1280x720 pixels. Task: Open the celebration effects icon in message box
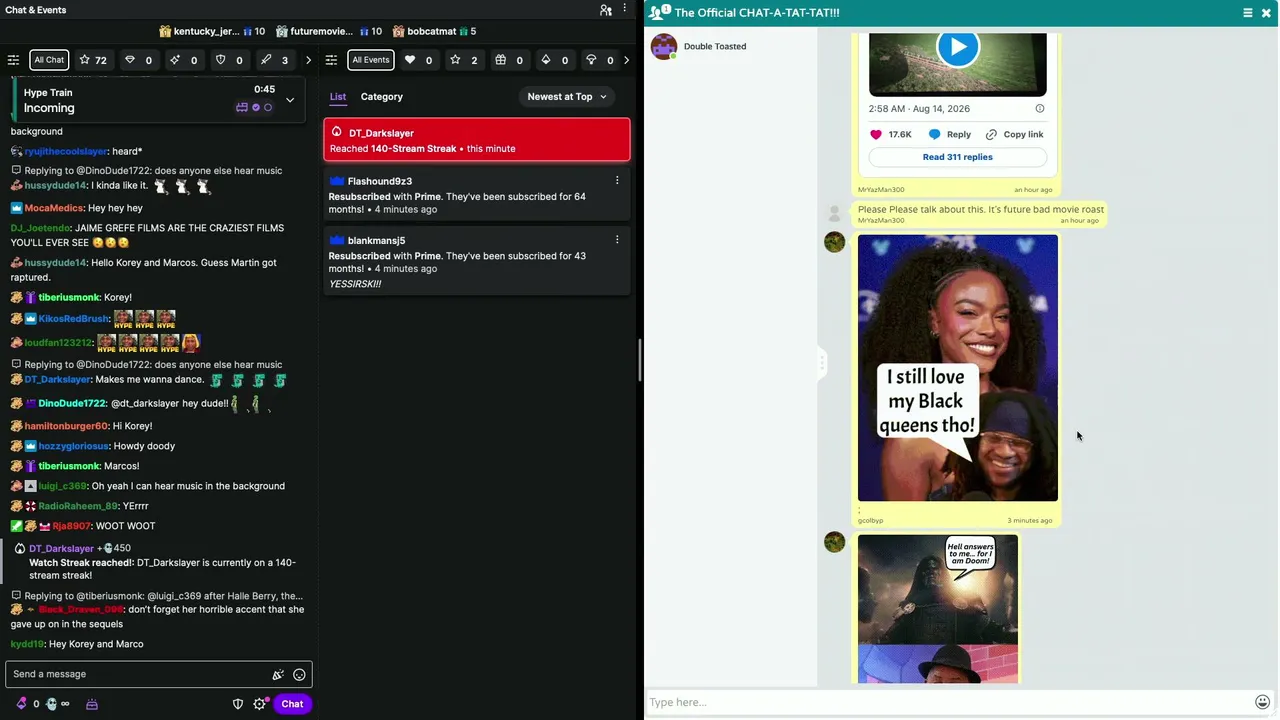tap(278, 675)
